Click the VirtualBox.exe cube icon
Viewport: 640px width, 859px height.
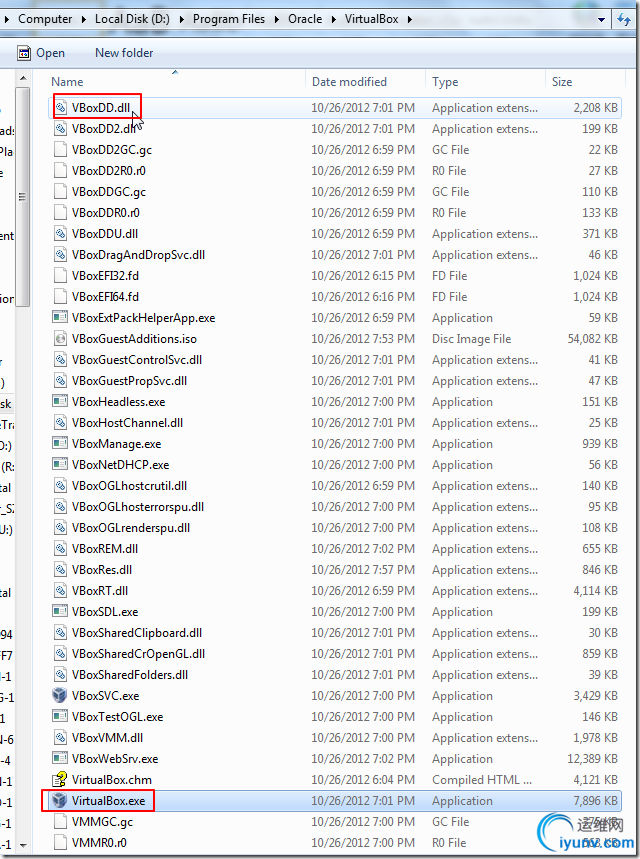click(60, 800)
